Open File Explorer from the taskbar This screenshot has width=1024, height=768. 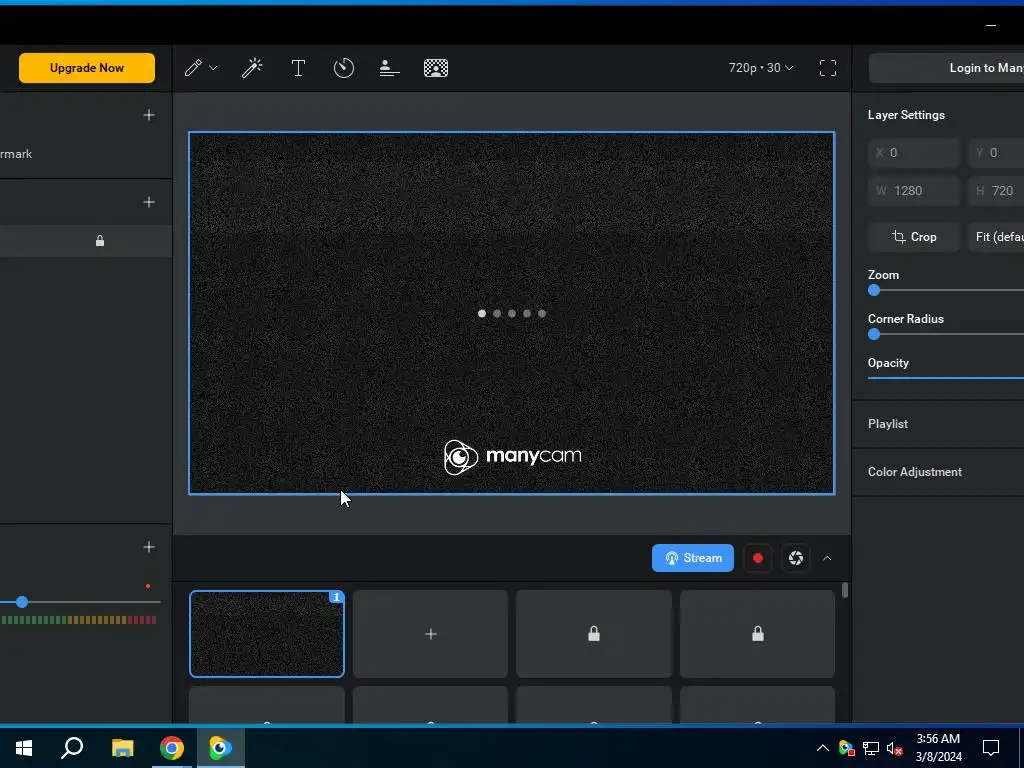(x=122, y=748)
